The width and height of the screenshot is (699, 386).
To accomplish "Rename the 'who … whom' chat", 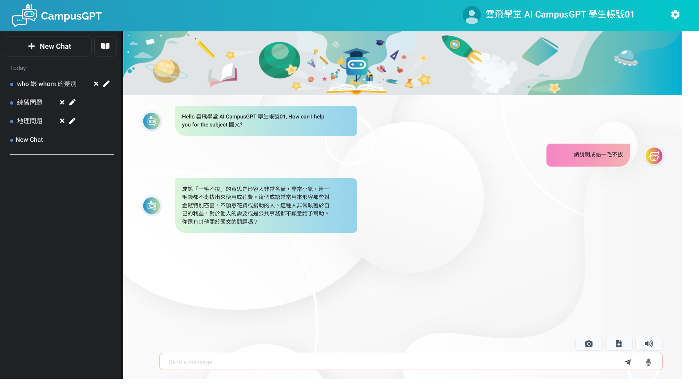I will pos(106,84).
